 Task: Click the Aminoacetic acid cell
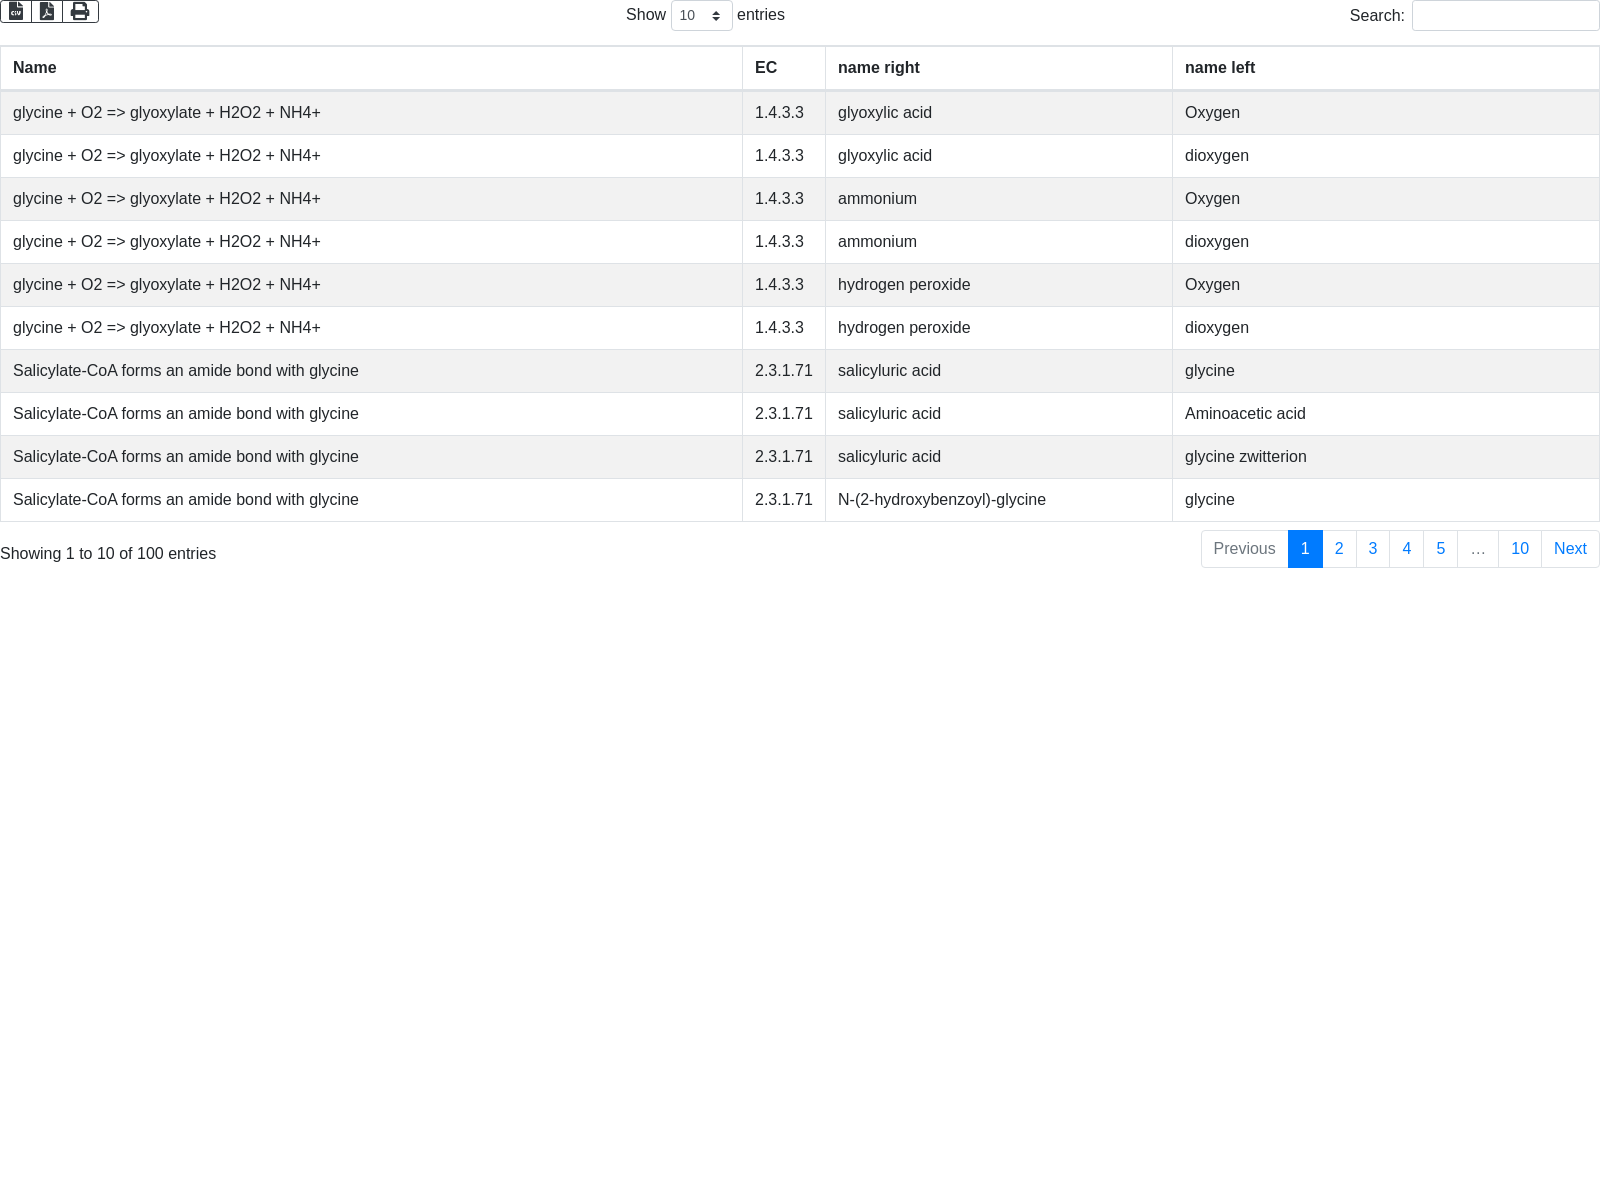[1245, 414]
